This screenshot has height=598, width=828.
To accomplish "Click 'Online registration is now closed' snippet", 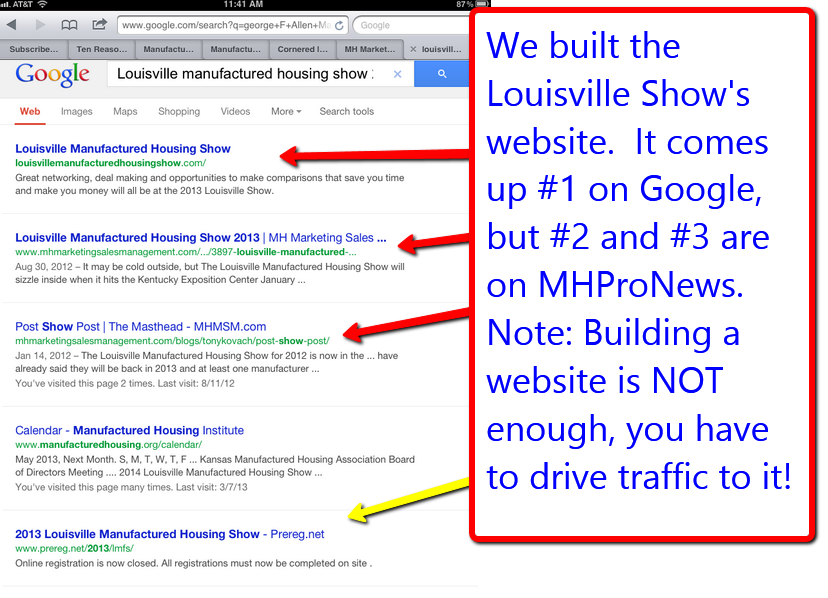I will tap(193, 563).
